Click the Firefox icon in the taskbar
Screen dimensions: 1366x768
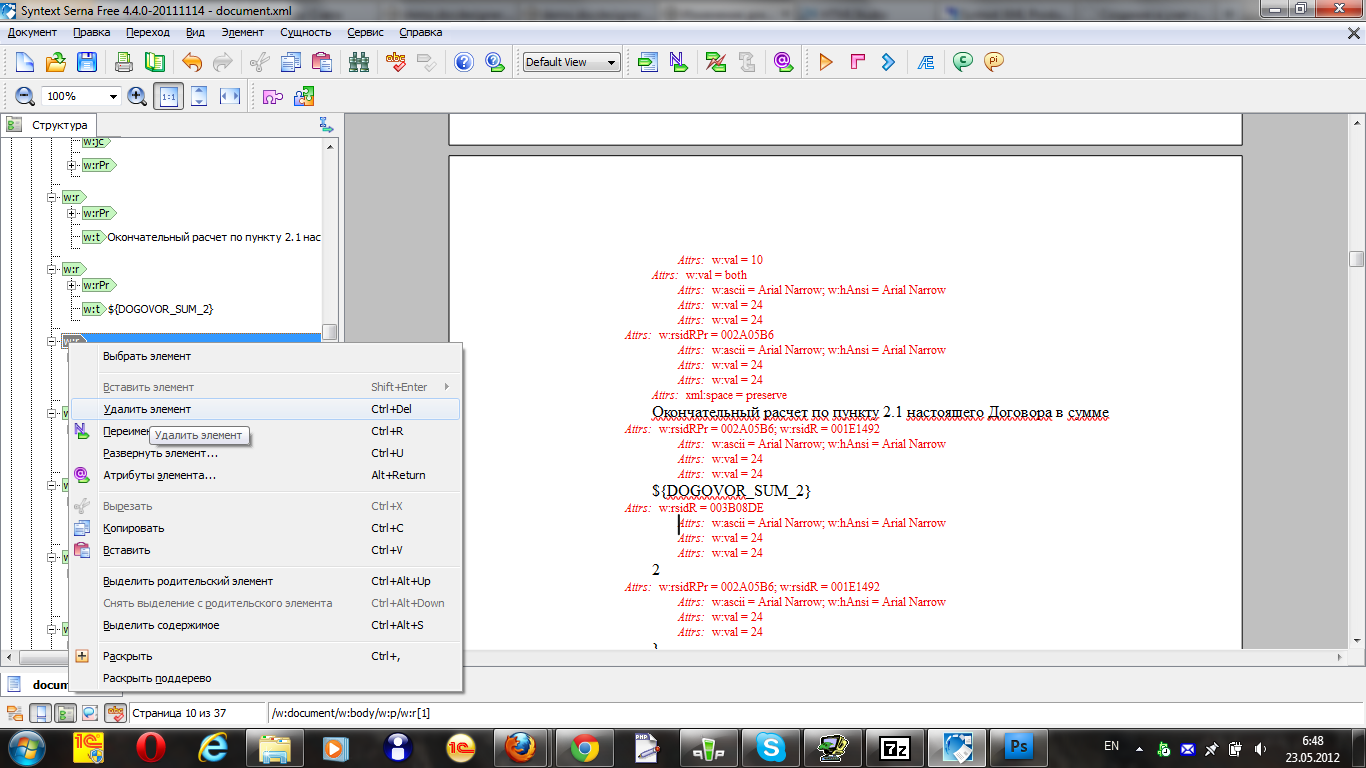(x=519, y=747)
